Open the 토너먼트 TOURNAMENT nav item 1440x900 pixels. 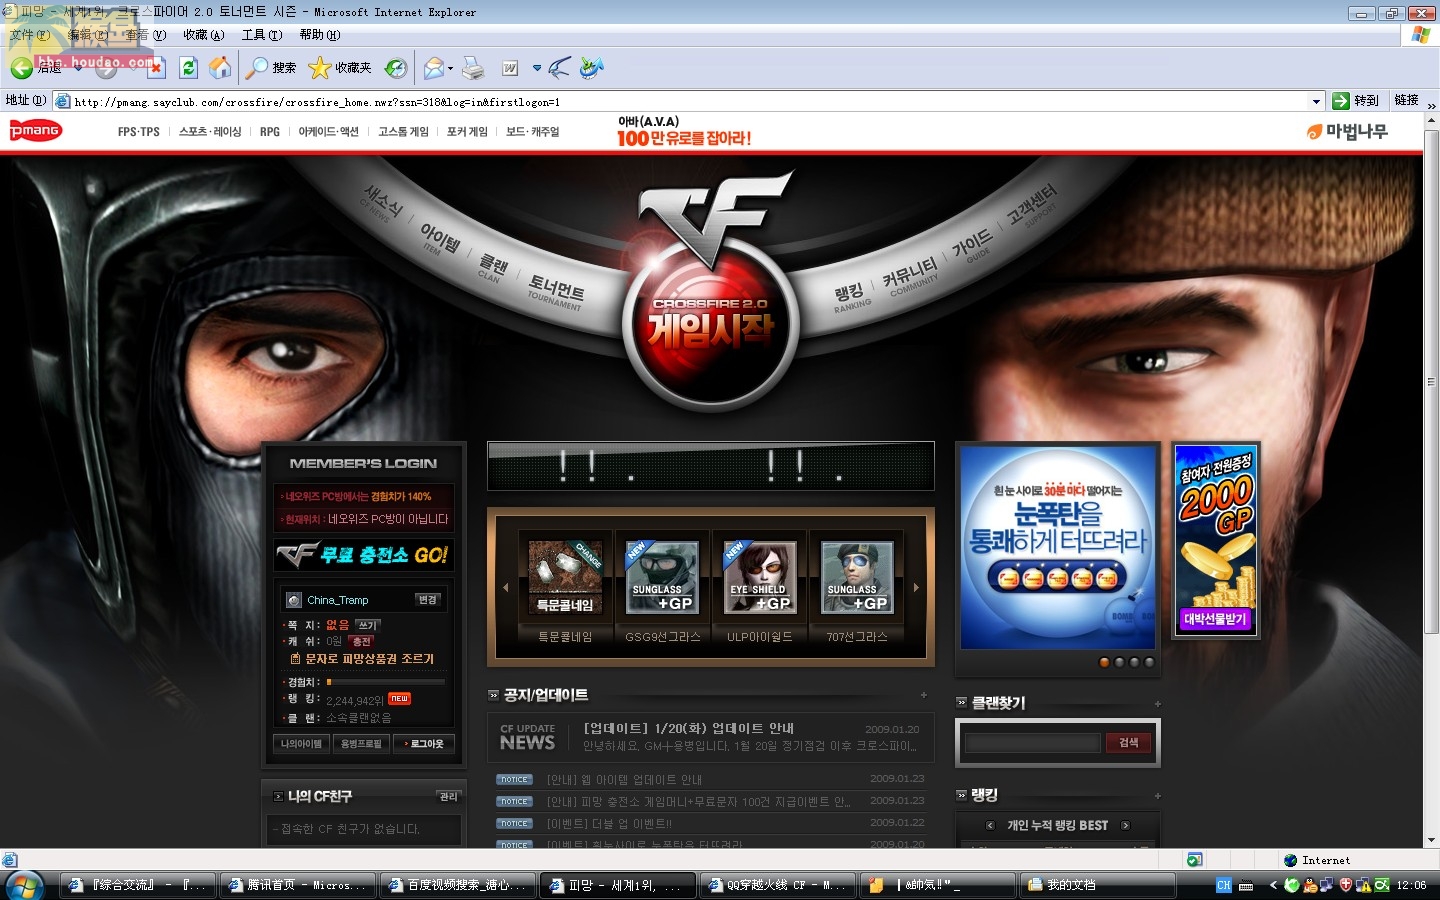[x=556, y=291]
